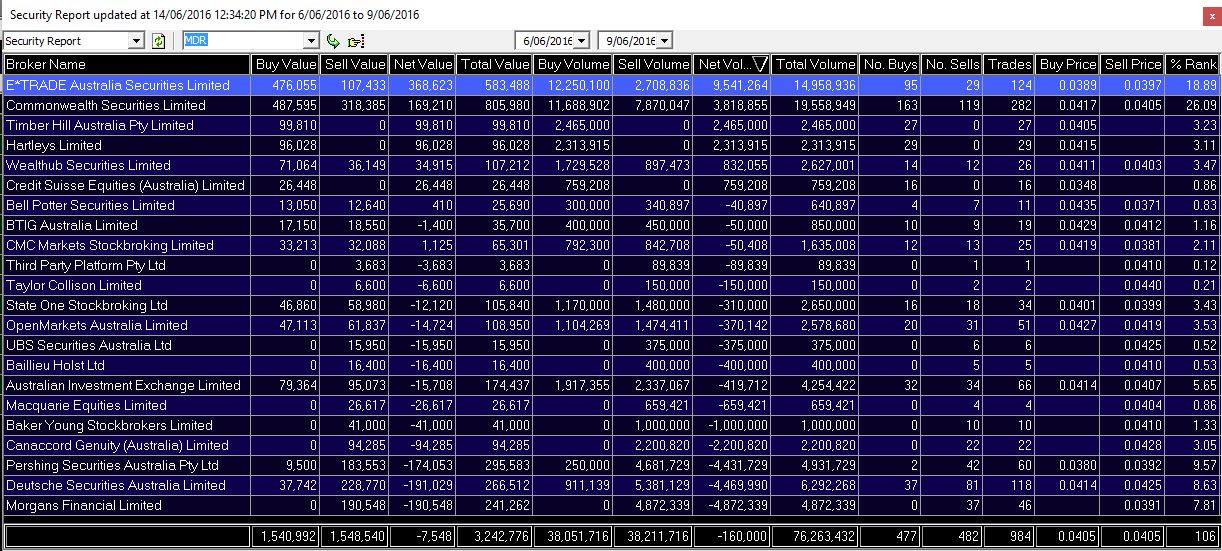1222x551 pixels.
Task: Click Wealthhub net value 34,915
Action: pyautogui.click(x=434, y=165)
